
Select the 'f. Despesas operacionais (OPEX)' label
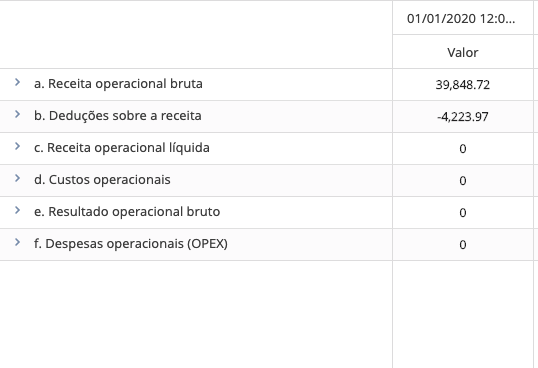131,244
